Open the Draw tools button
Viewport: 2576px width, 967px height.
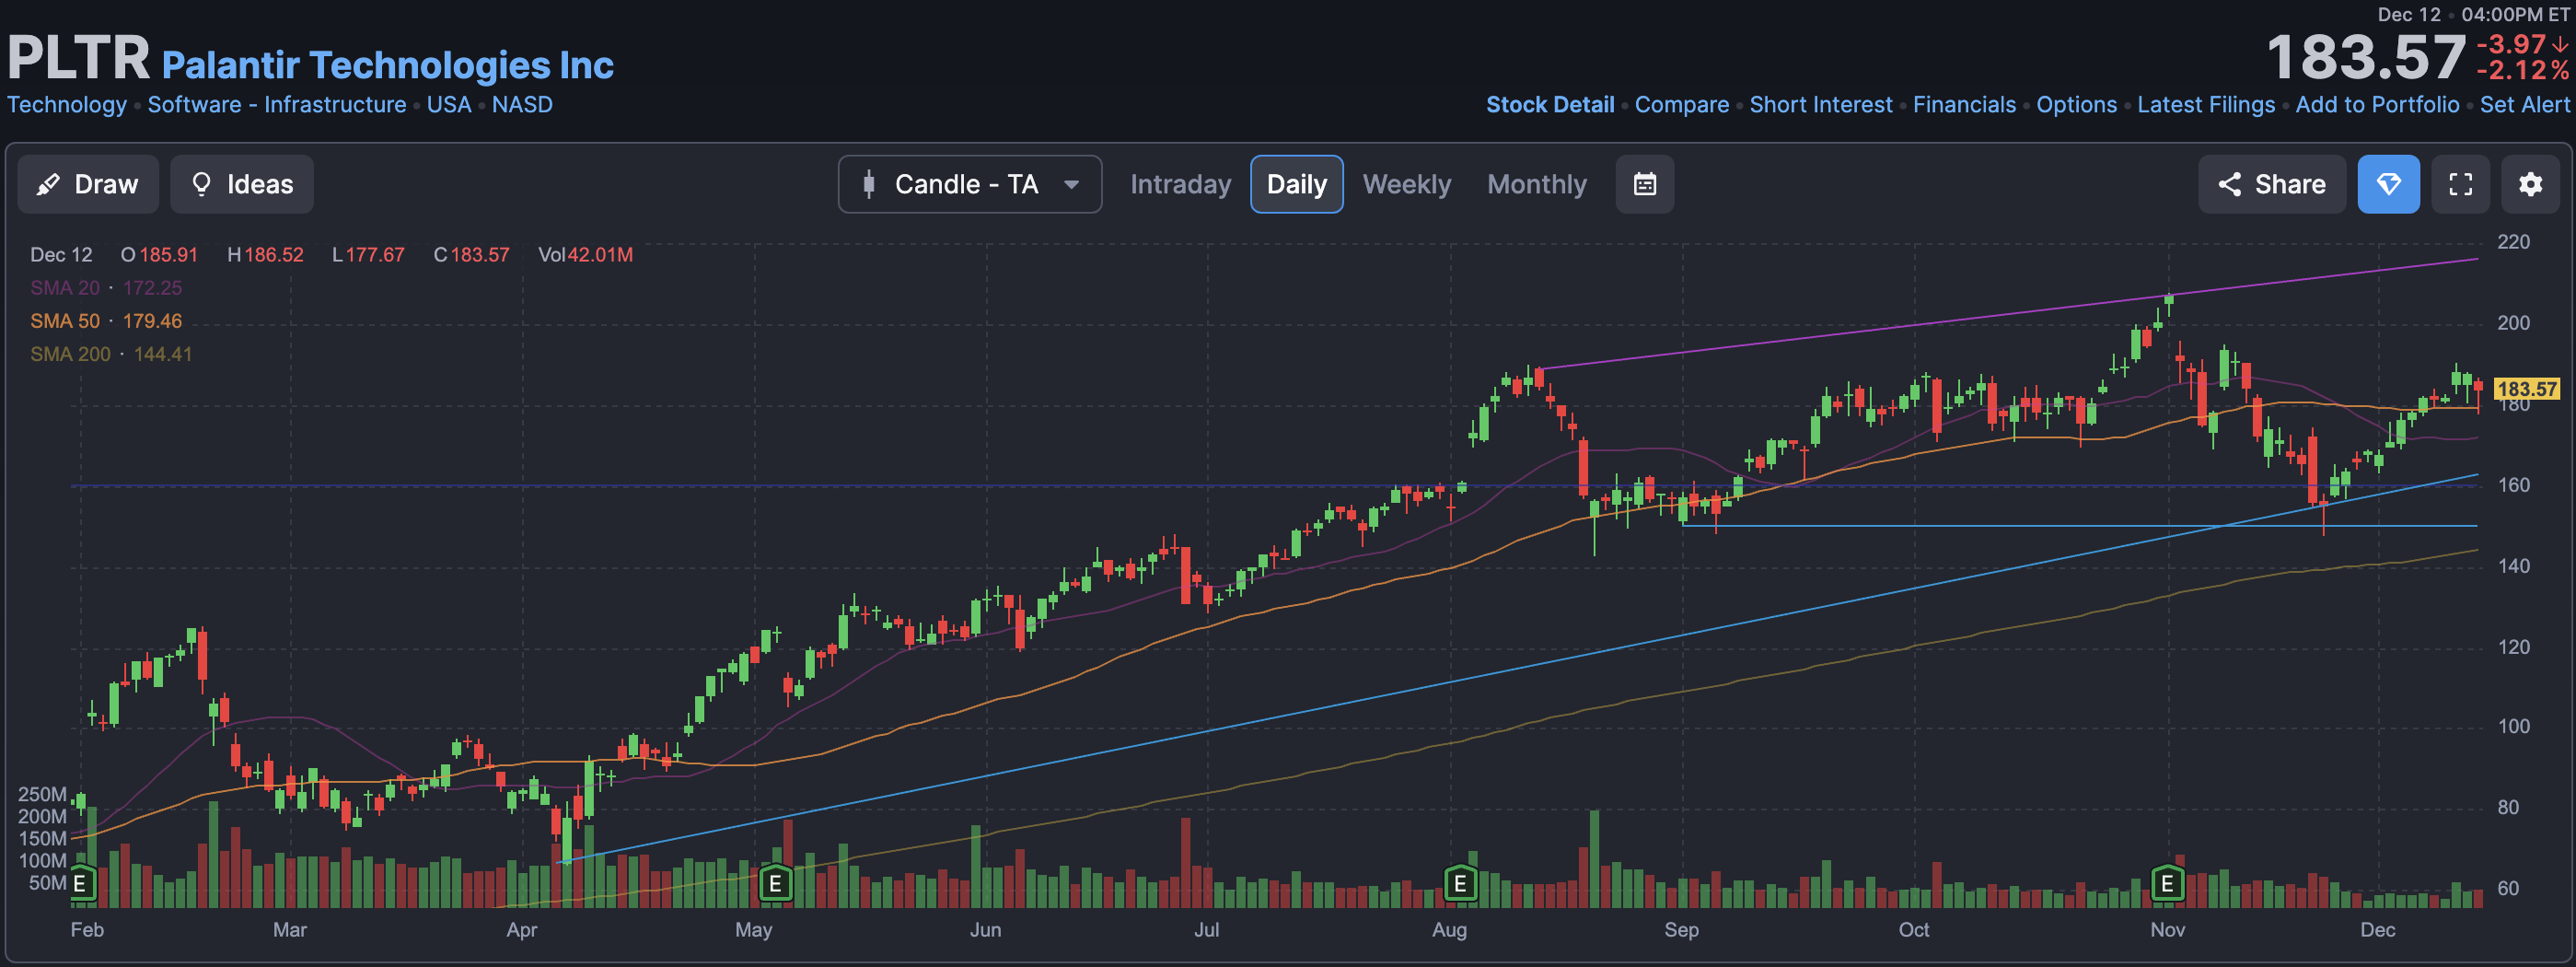click(x=88, y=184)
